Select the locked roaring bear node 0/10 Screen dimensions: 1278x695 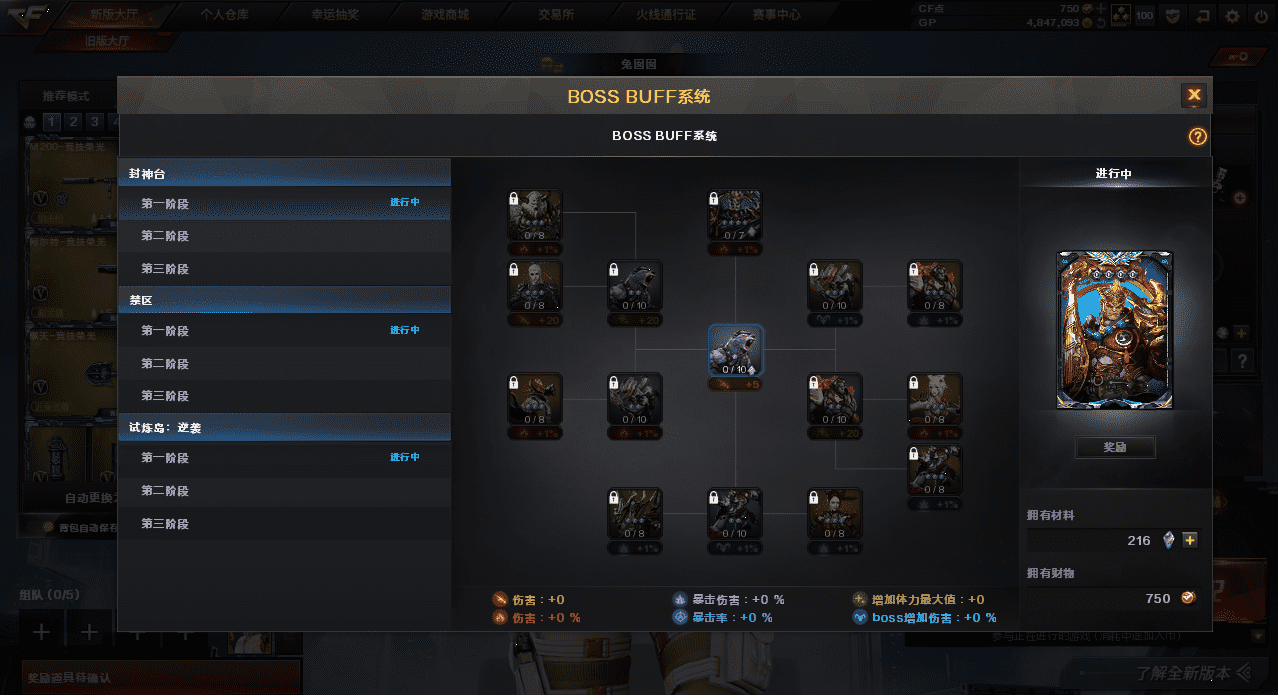(635, 287)
